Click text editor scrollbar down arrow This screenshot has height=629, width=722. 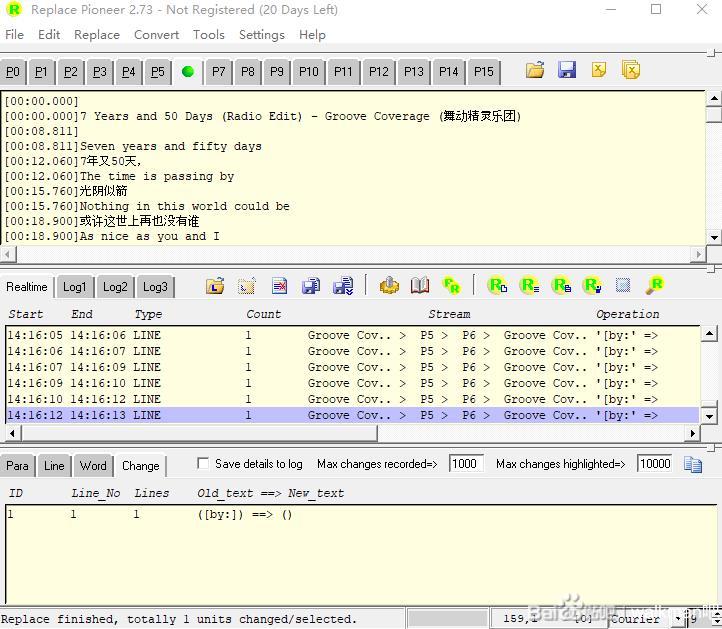tap(714, 238)
